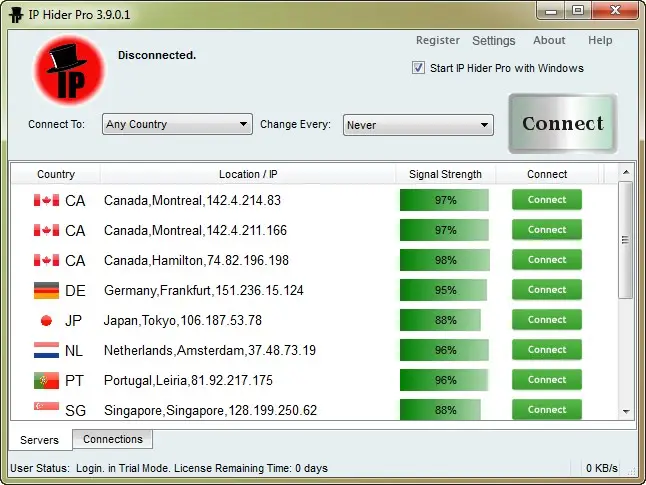Select row text Canada,Hamilton,74.82.196.198
This screenshot has height=485, width=646.
coord(196,261)
